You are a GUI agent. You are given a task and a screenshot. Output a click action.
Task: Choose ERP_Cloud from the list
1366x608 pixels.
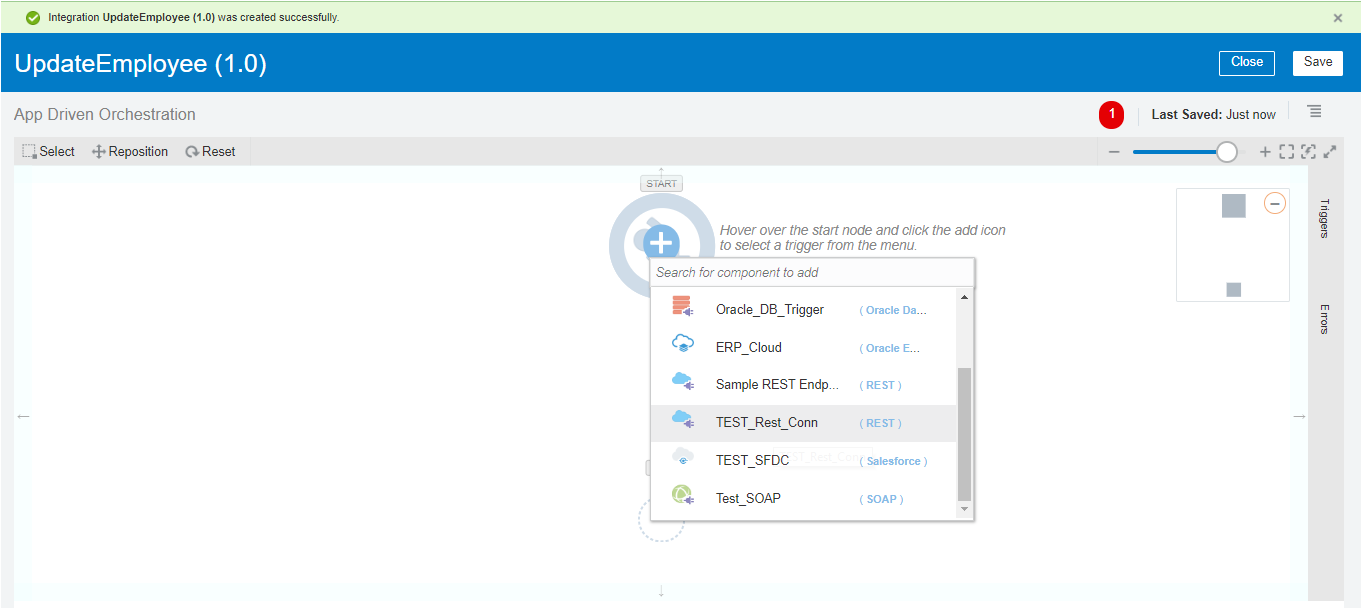[x=804, y=348]
